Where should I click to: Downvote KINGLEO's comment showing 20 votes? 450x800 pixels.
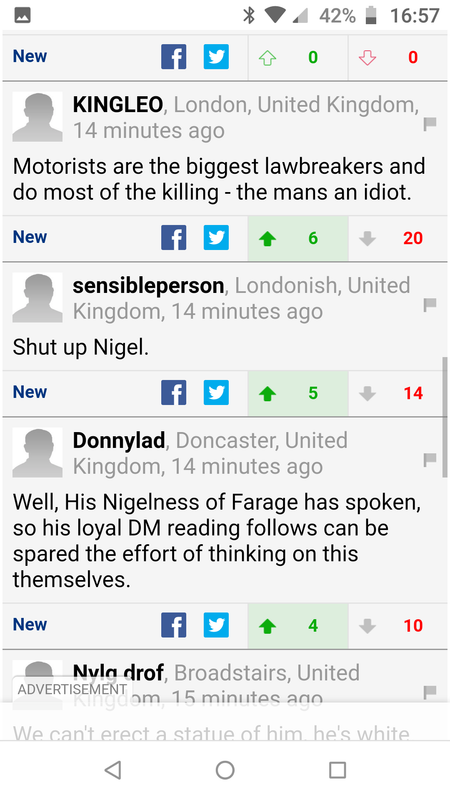click(x=367, y=238)
